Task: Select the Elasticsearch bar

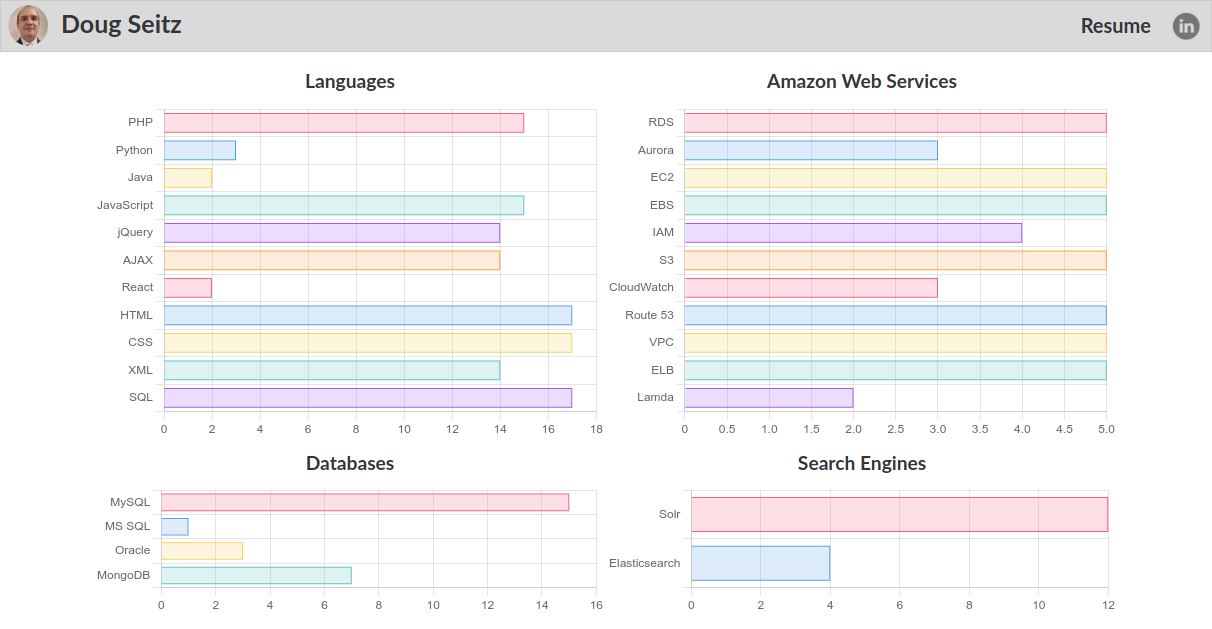Action: (760, 563)
